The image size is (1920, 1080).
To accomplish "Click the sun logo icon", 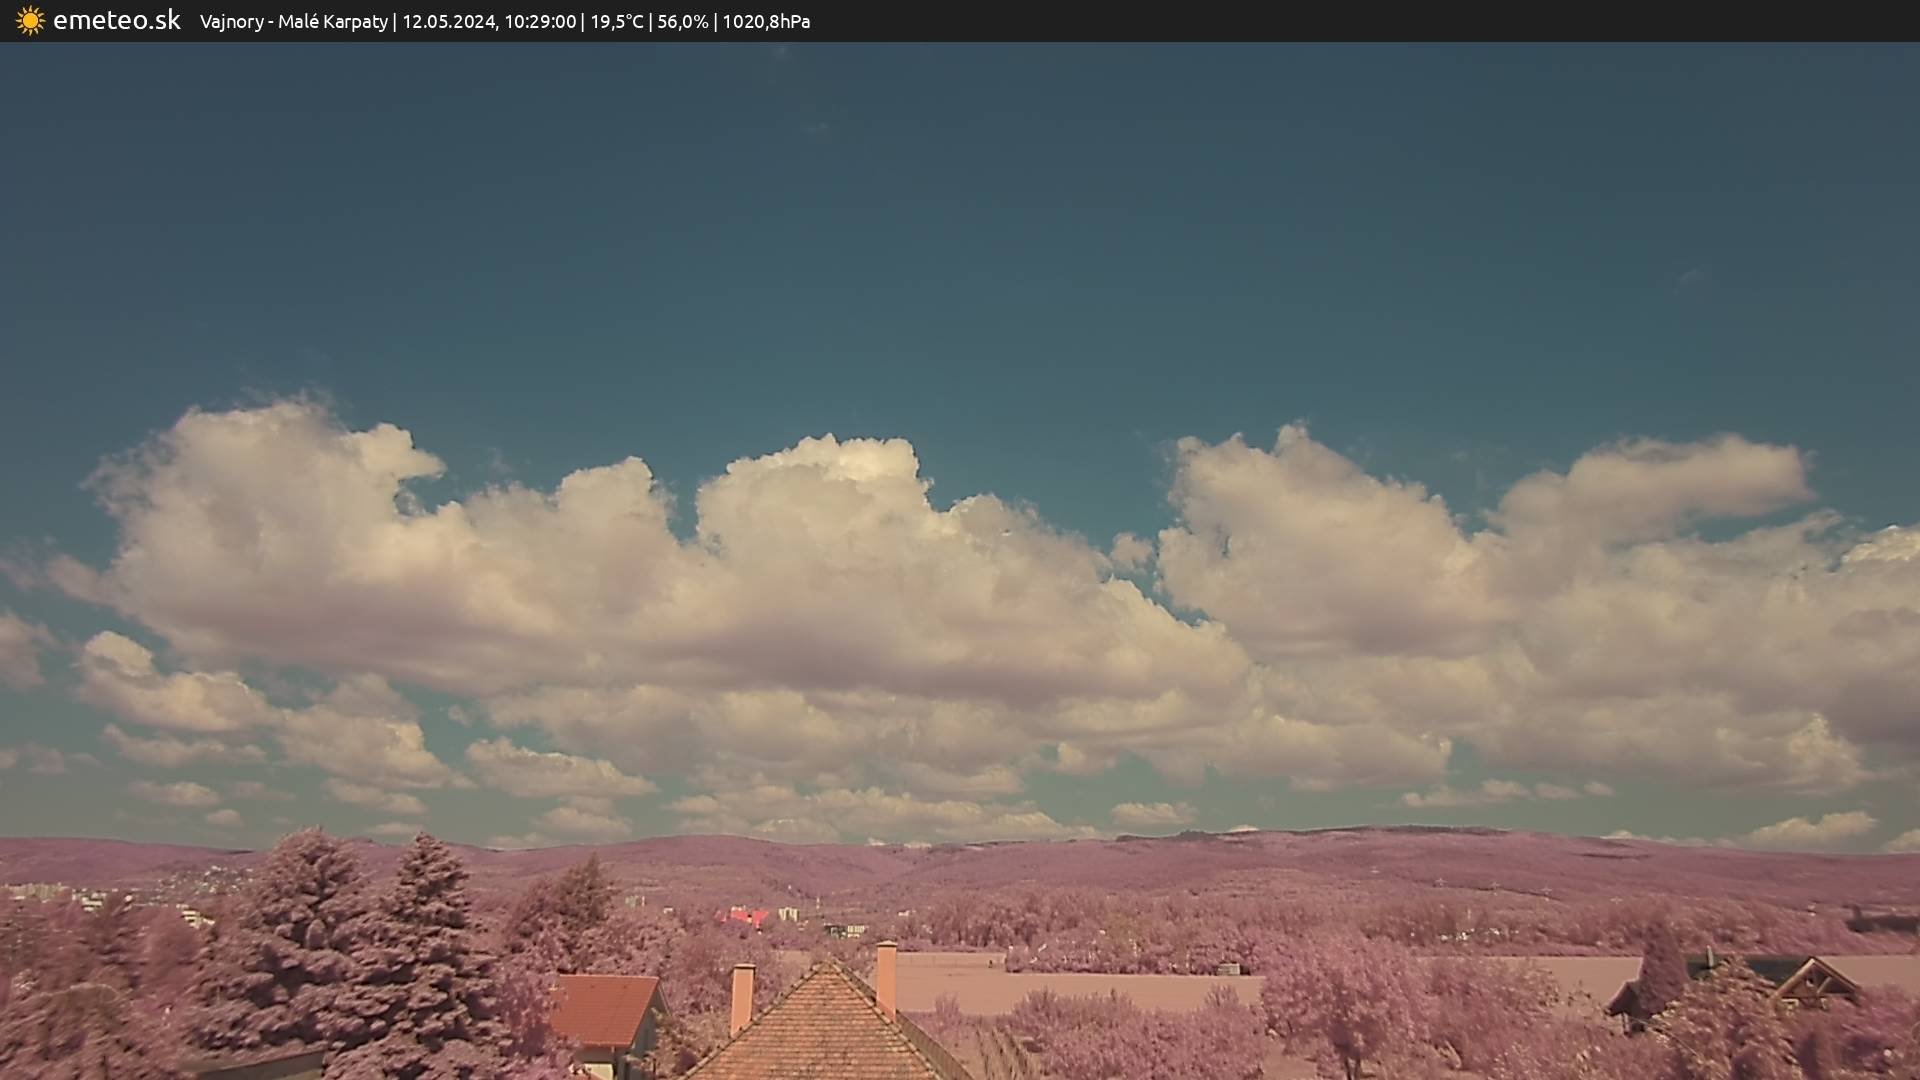I will (x=30, y=21).
